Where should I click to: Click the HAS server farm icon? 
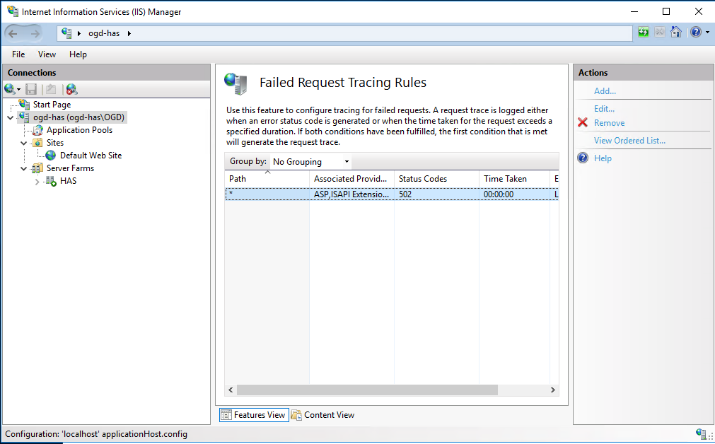point(51,181)
